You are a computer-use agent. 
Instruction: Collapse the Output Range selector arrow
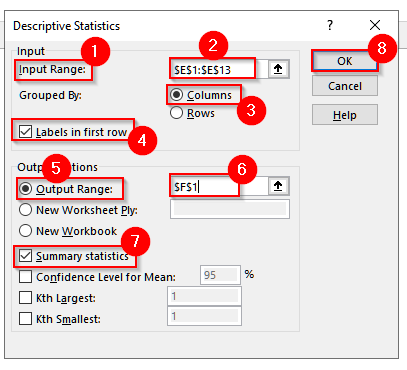tap(278, 186)
